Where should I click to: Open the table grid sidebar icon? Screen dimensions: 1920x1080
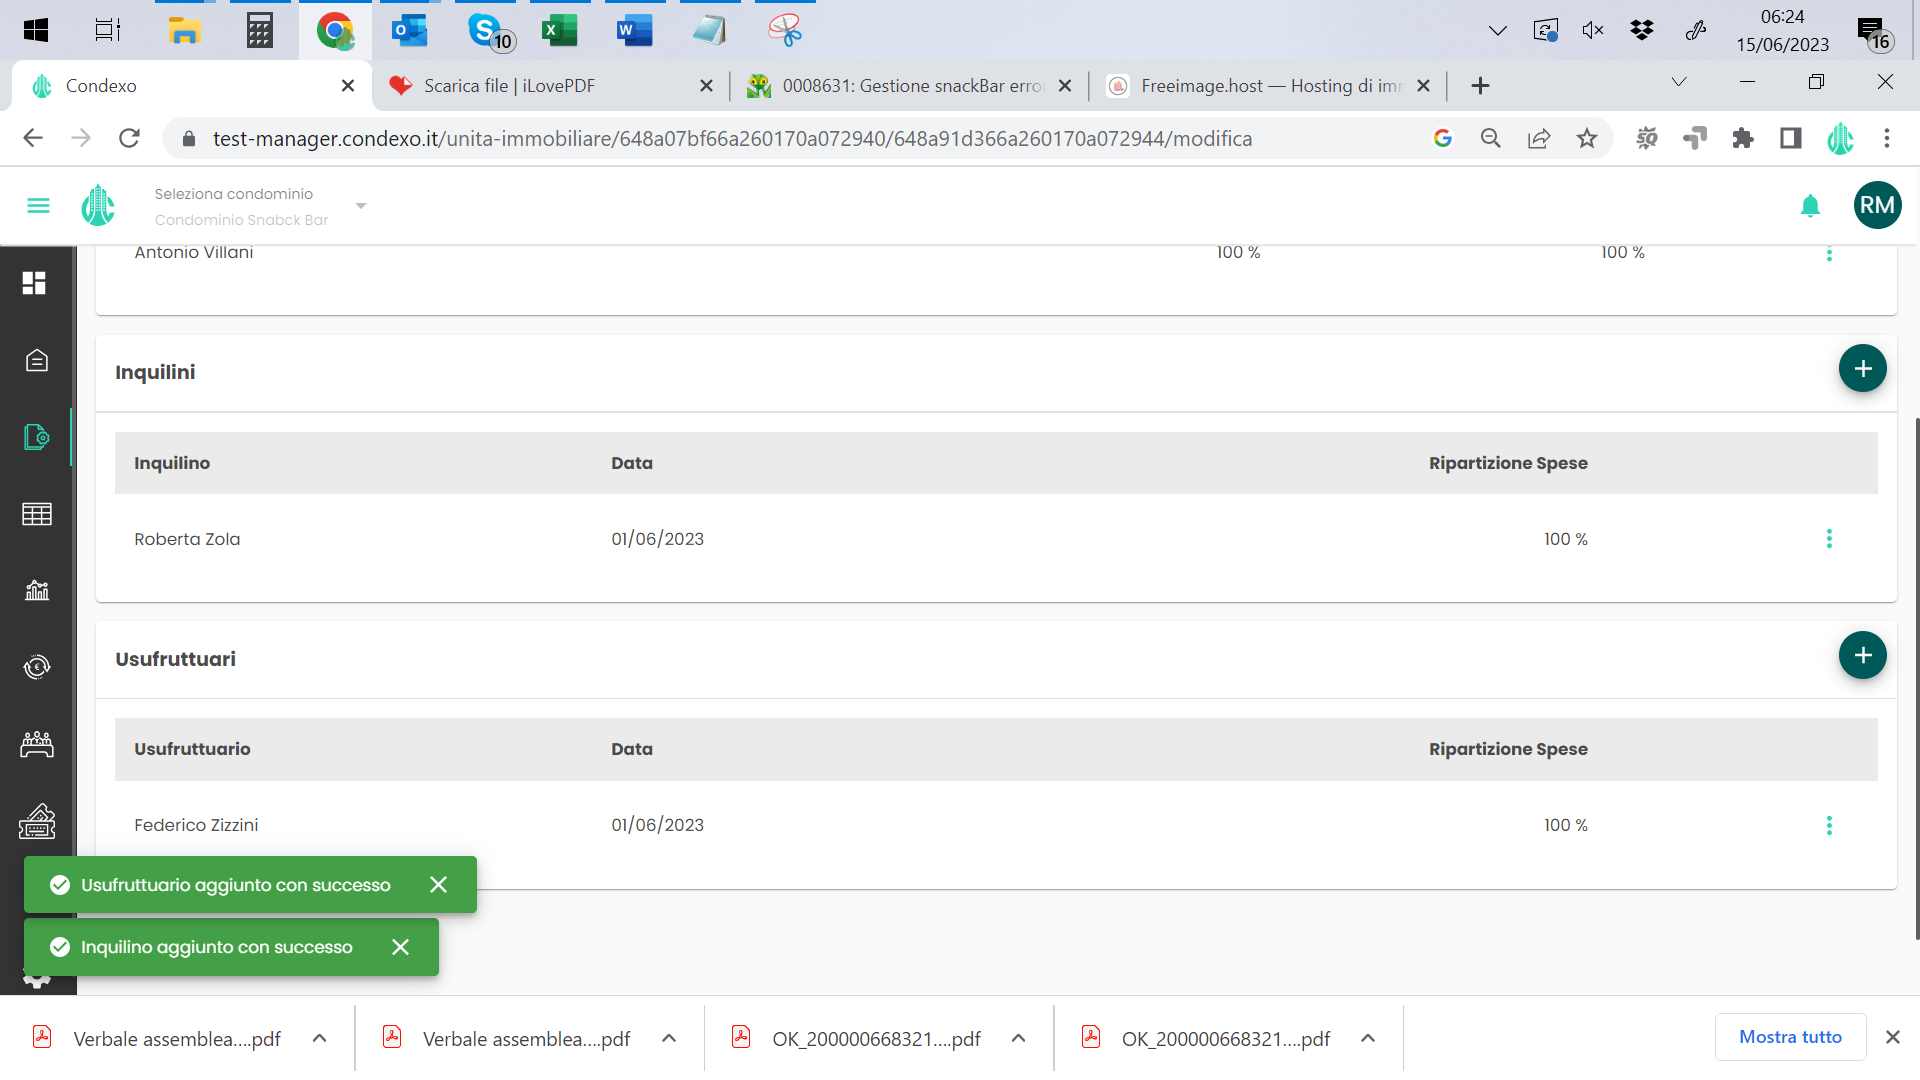pos(36,514)
